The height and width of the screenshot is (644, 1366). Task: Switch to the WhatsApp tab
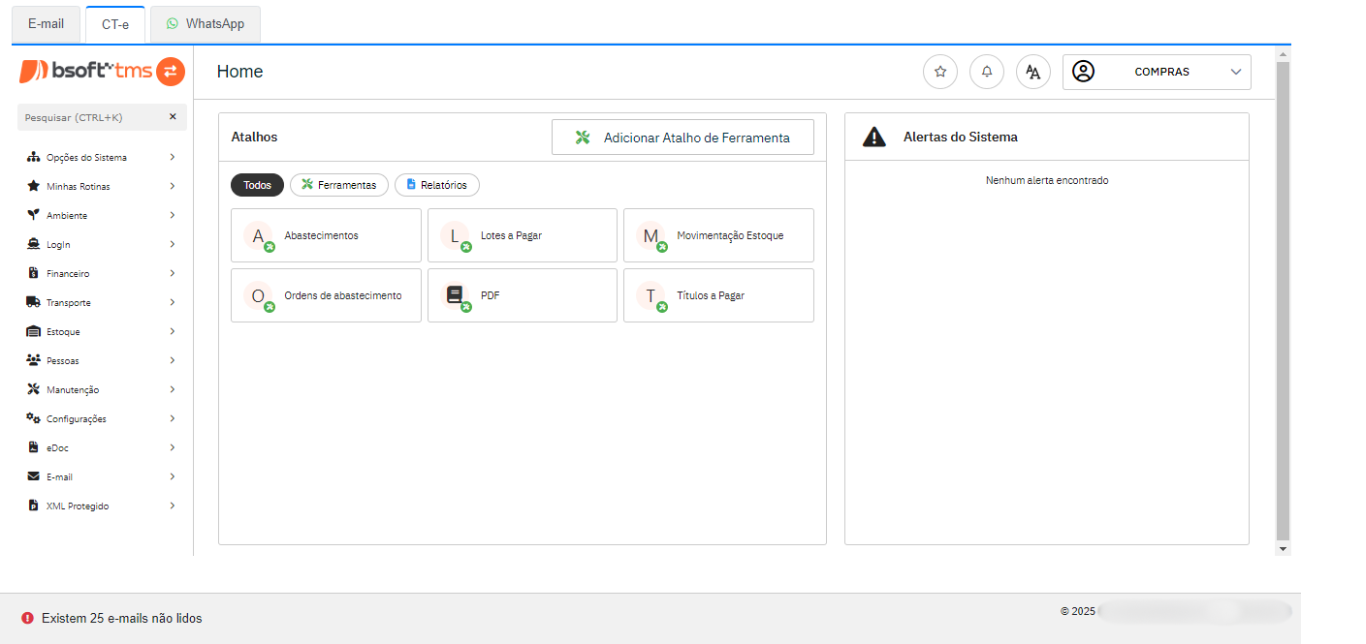tap(205, 24)
